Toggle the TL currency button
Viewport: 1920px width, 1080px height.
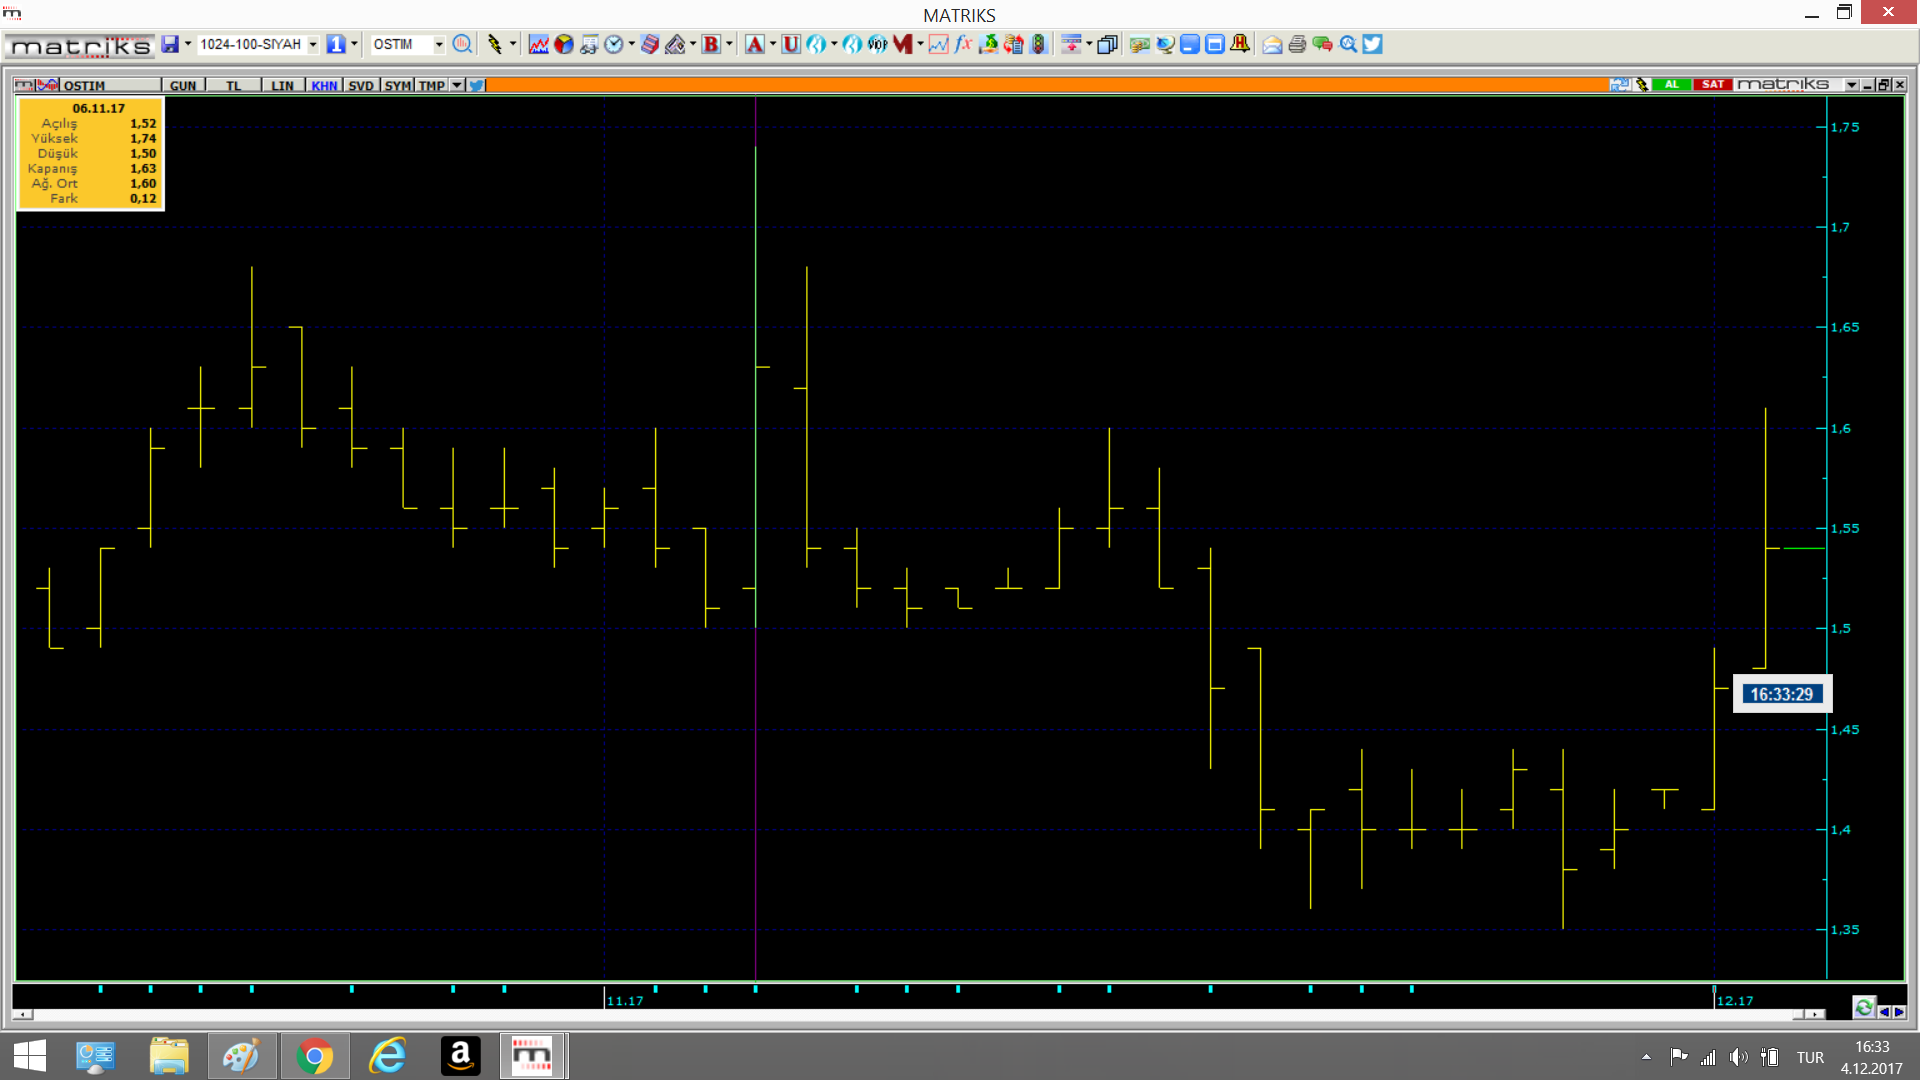click(x=233, y=85)
